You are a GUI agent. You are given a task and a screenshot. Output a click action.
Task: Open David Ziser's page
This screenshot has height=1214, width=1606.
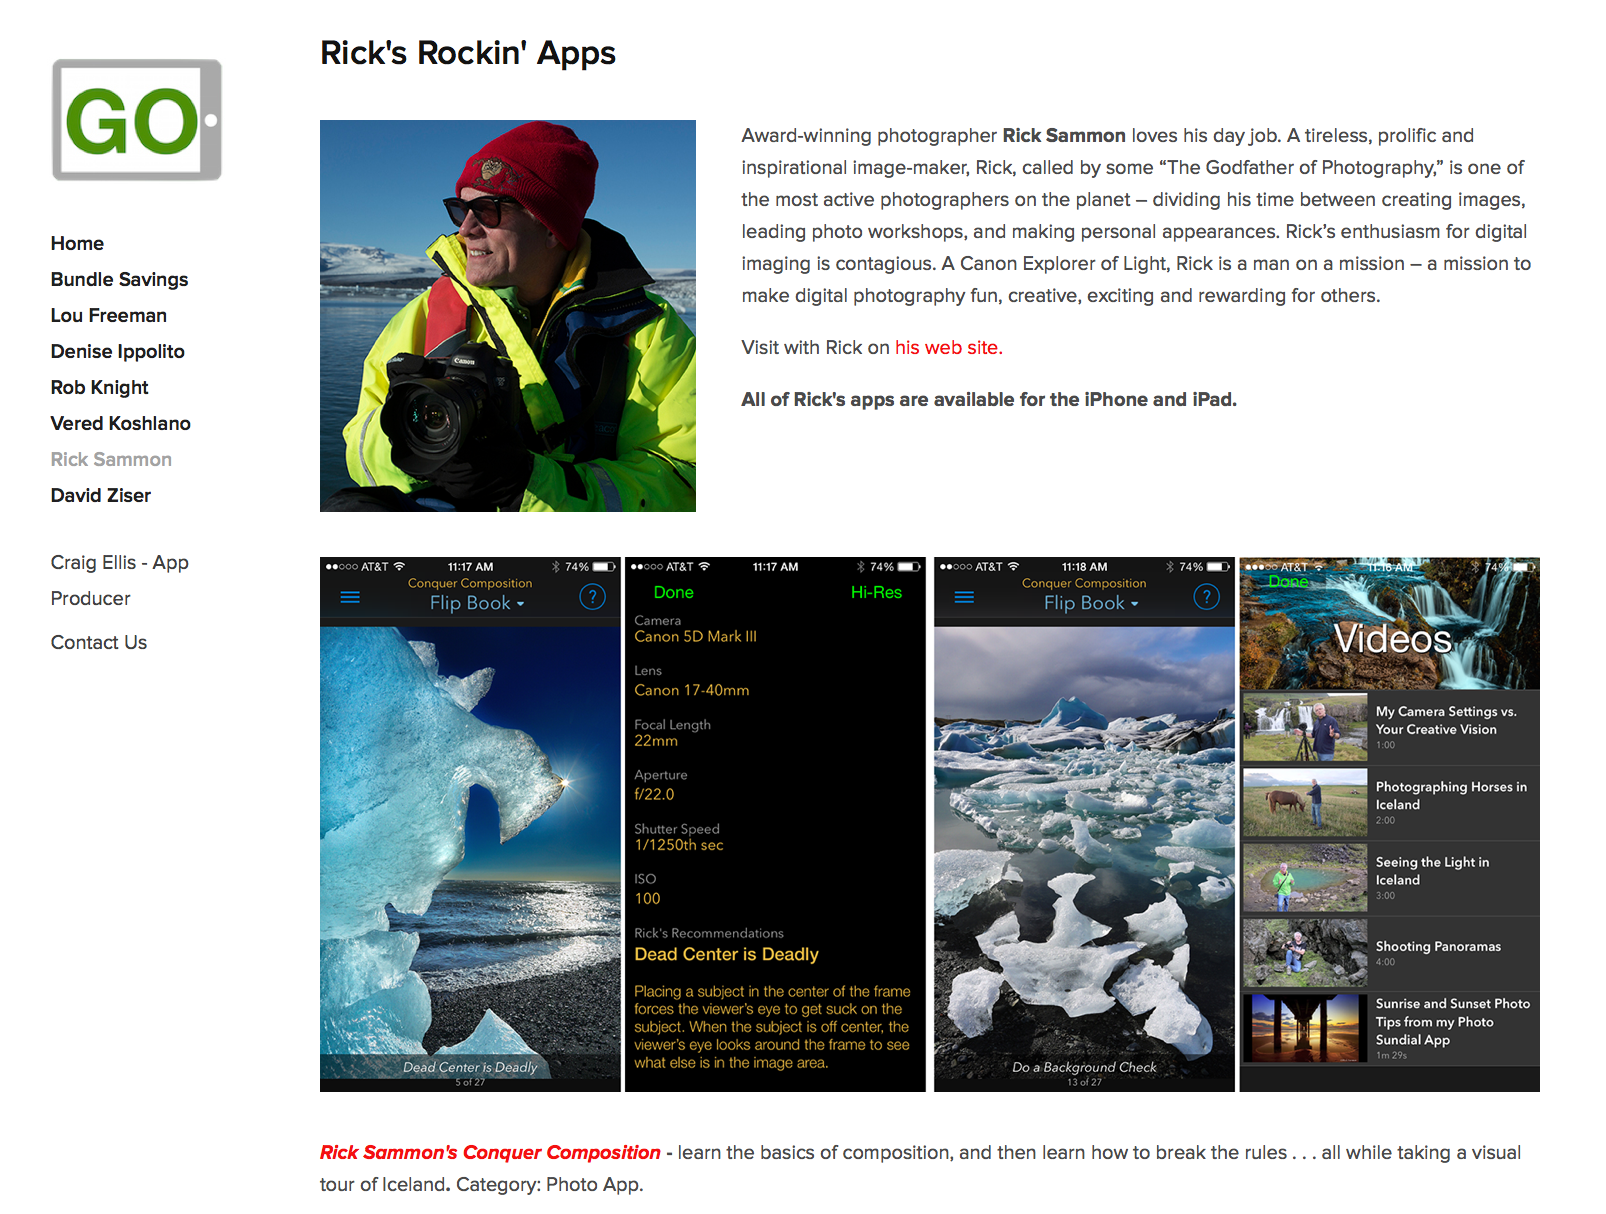(101, 495)
